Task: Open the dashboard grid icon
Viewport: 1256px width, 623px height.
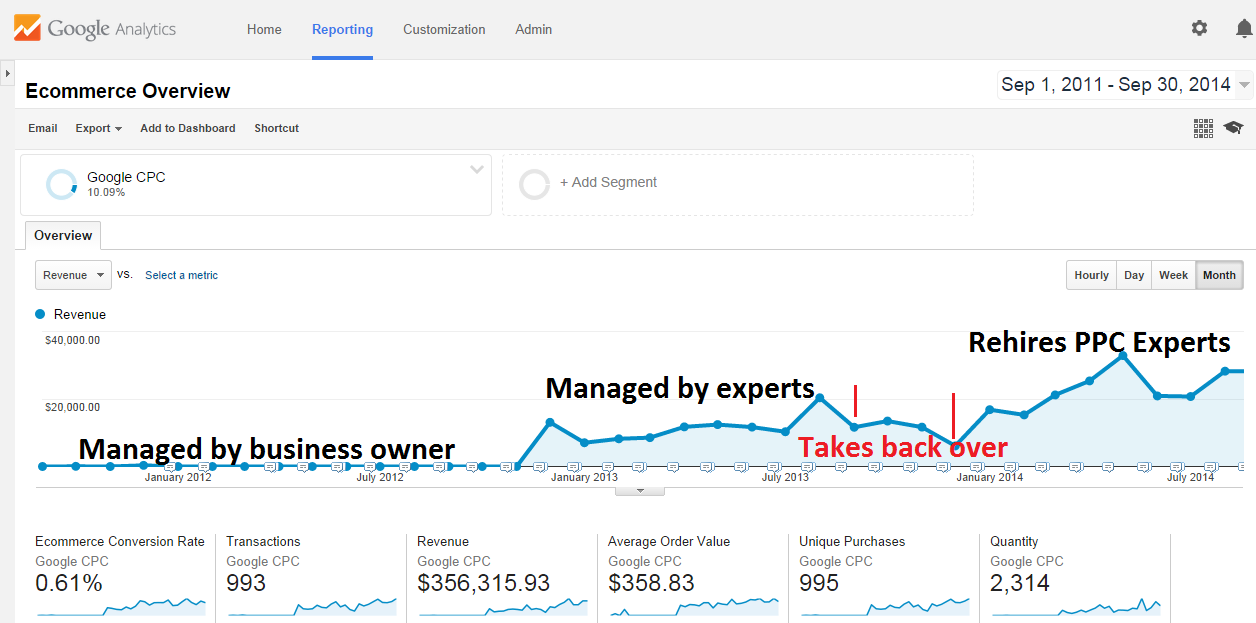Action: coord(1203,128)
